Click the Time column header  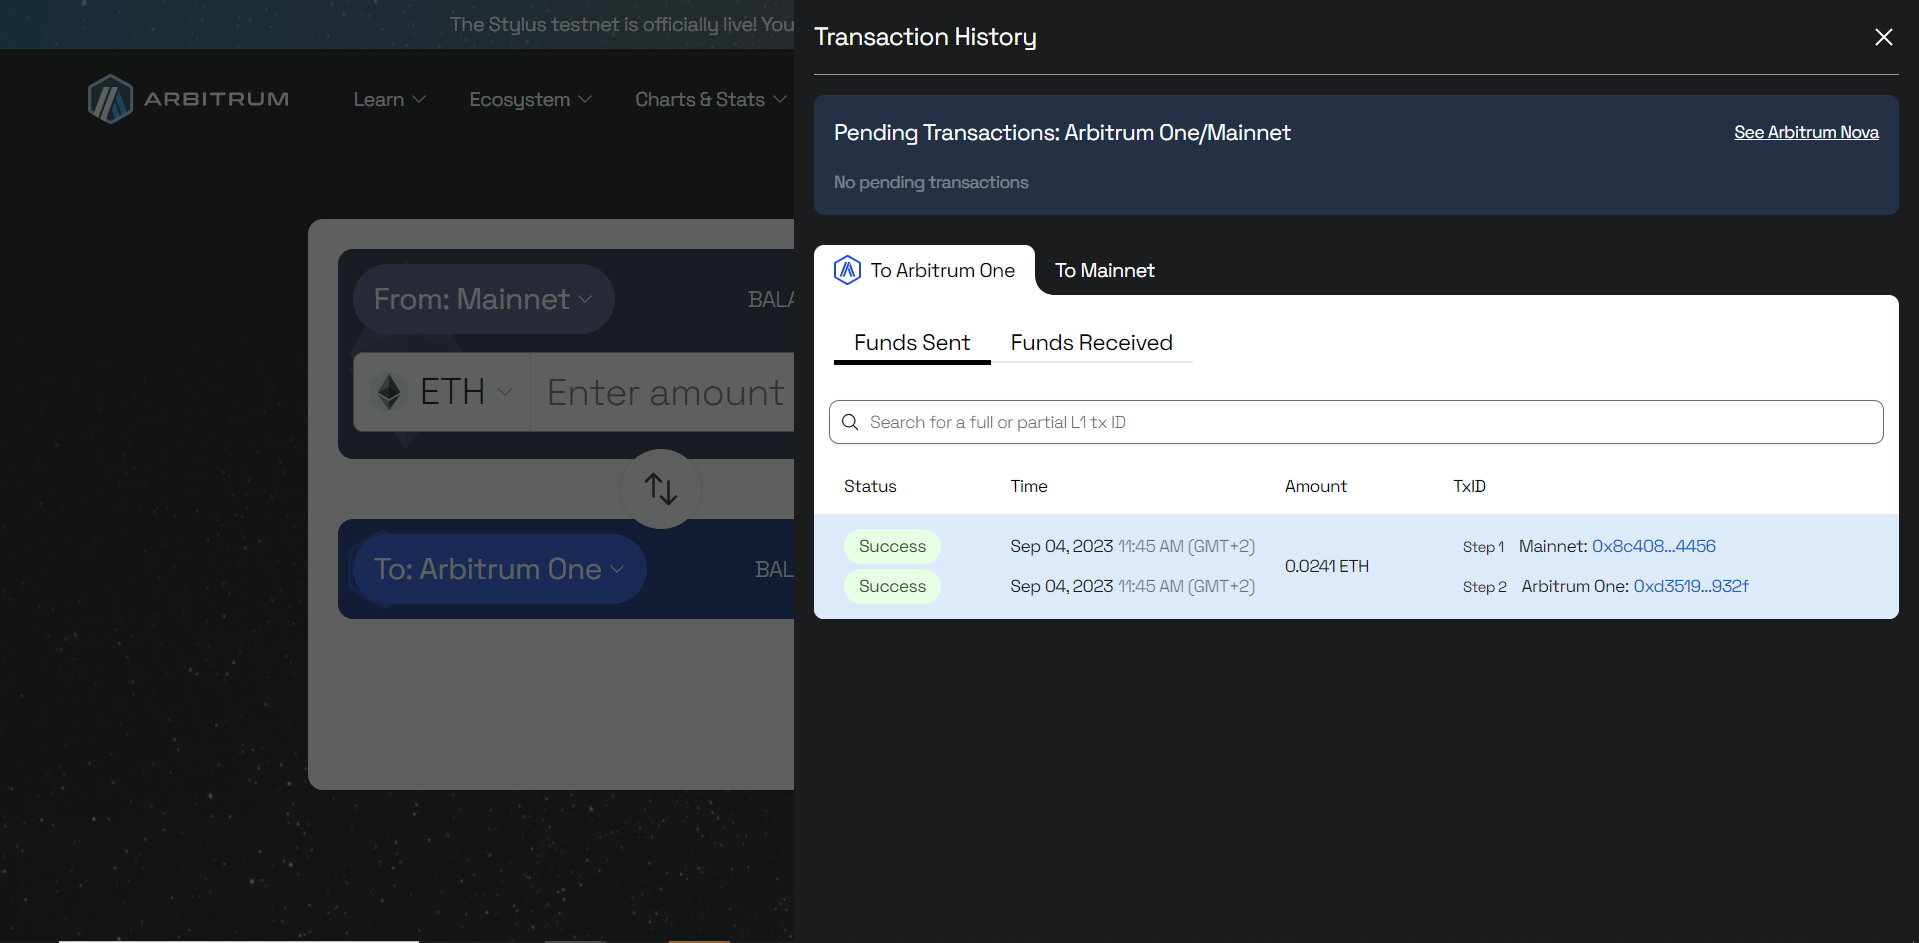[1028, 486]
